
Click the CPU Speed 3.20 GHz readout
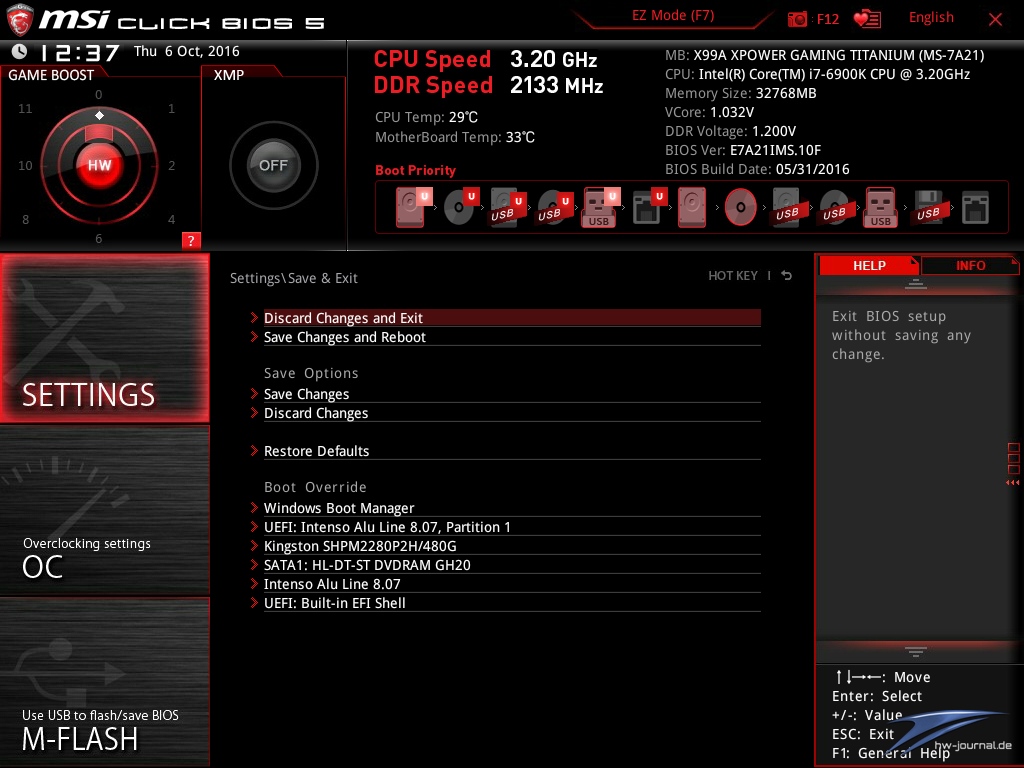[x=485, y=59]
